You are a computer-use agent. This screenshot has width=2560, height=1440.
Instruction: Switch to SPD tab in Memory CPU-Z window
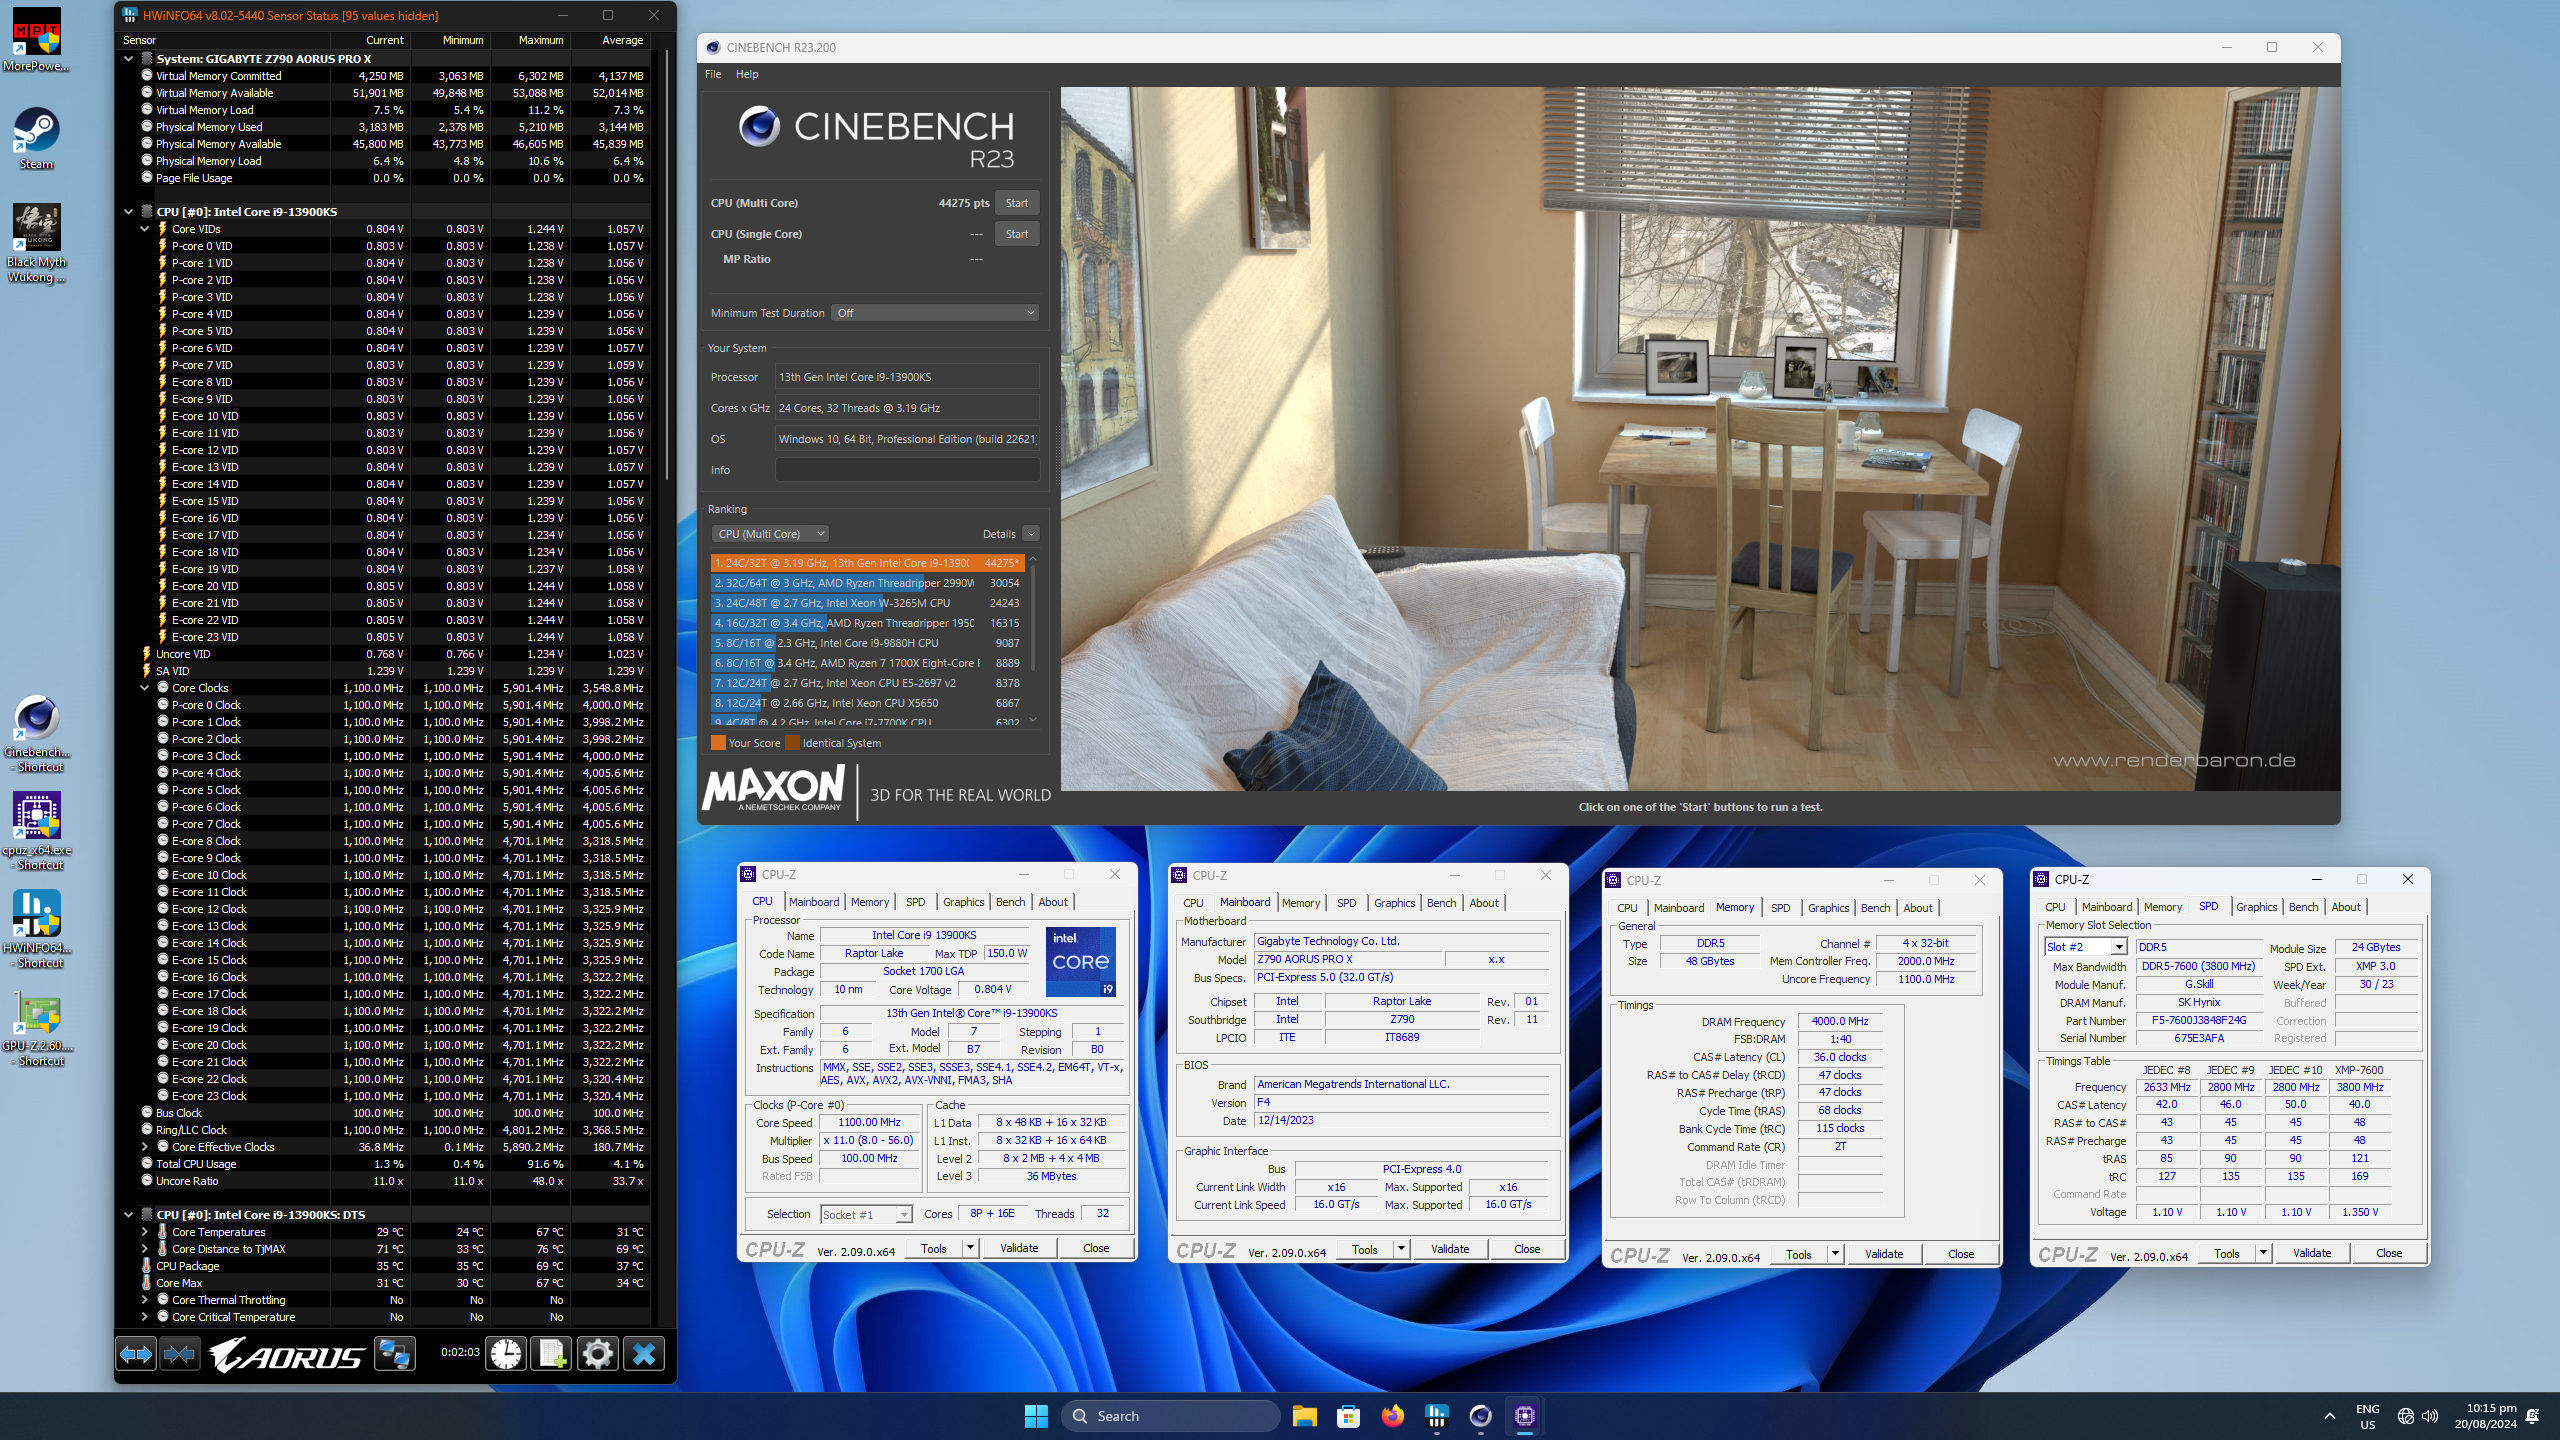click(x=1780, y=908)
